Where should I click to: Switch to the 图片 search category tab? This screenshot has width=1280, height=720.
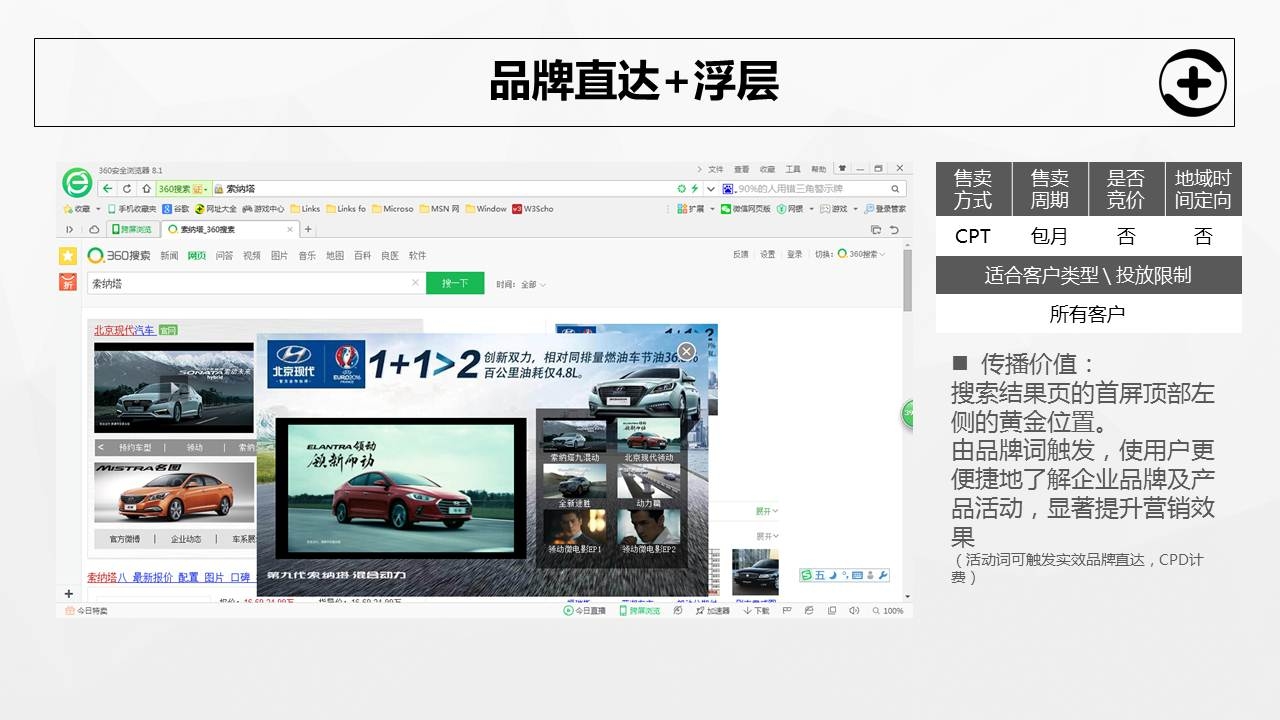[x=279, y=256]
